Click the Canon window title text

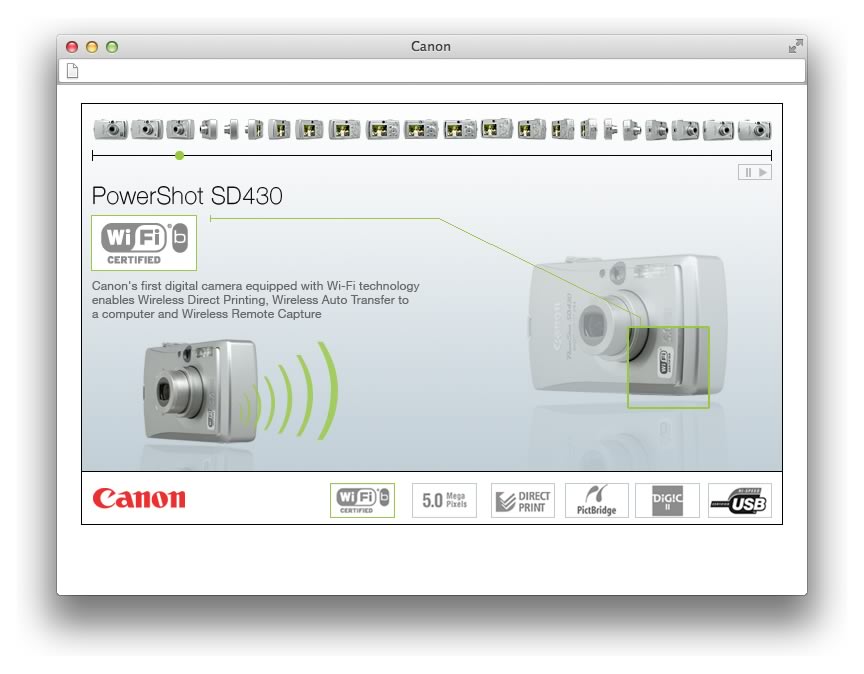[431, 46]
